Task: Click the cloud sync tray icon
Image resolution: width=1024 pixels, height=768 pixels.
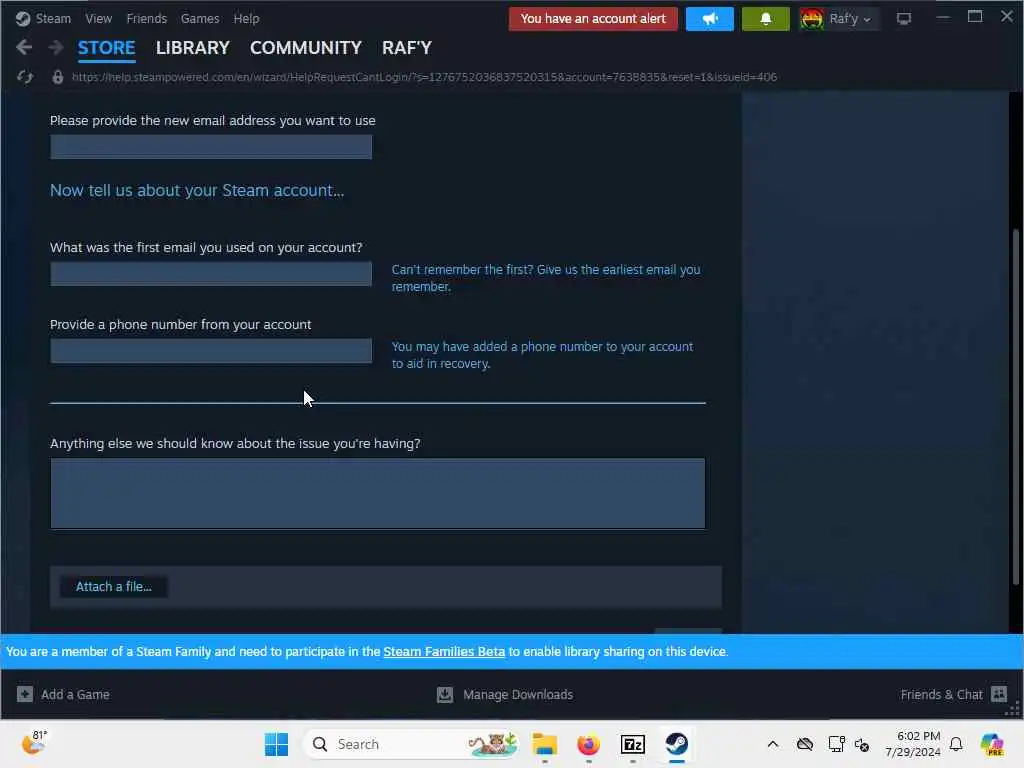Action: 805,744
